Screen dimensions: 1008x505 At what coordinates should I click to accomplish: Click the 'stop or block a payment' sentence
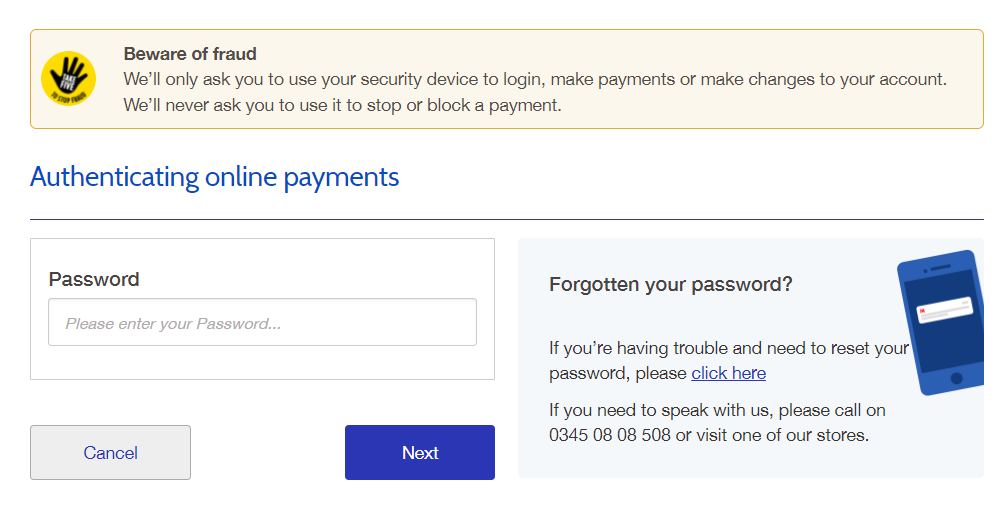[342, 105]
